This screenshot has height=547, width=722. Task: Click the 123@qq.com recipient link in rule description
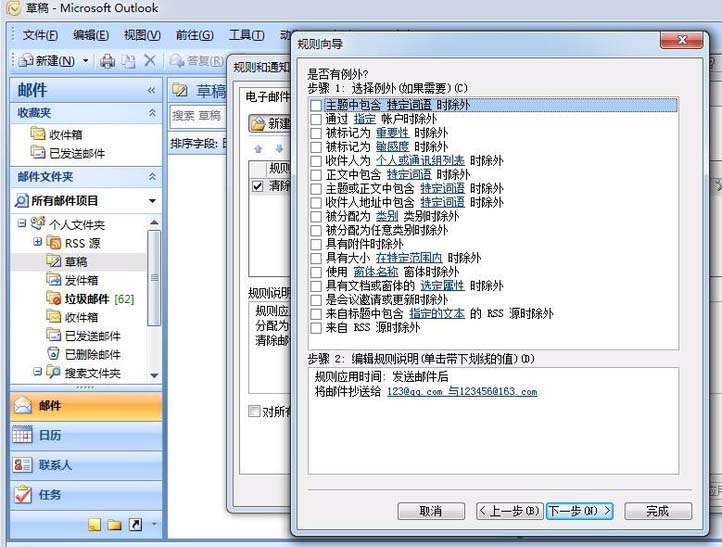[x=415, y=392]
